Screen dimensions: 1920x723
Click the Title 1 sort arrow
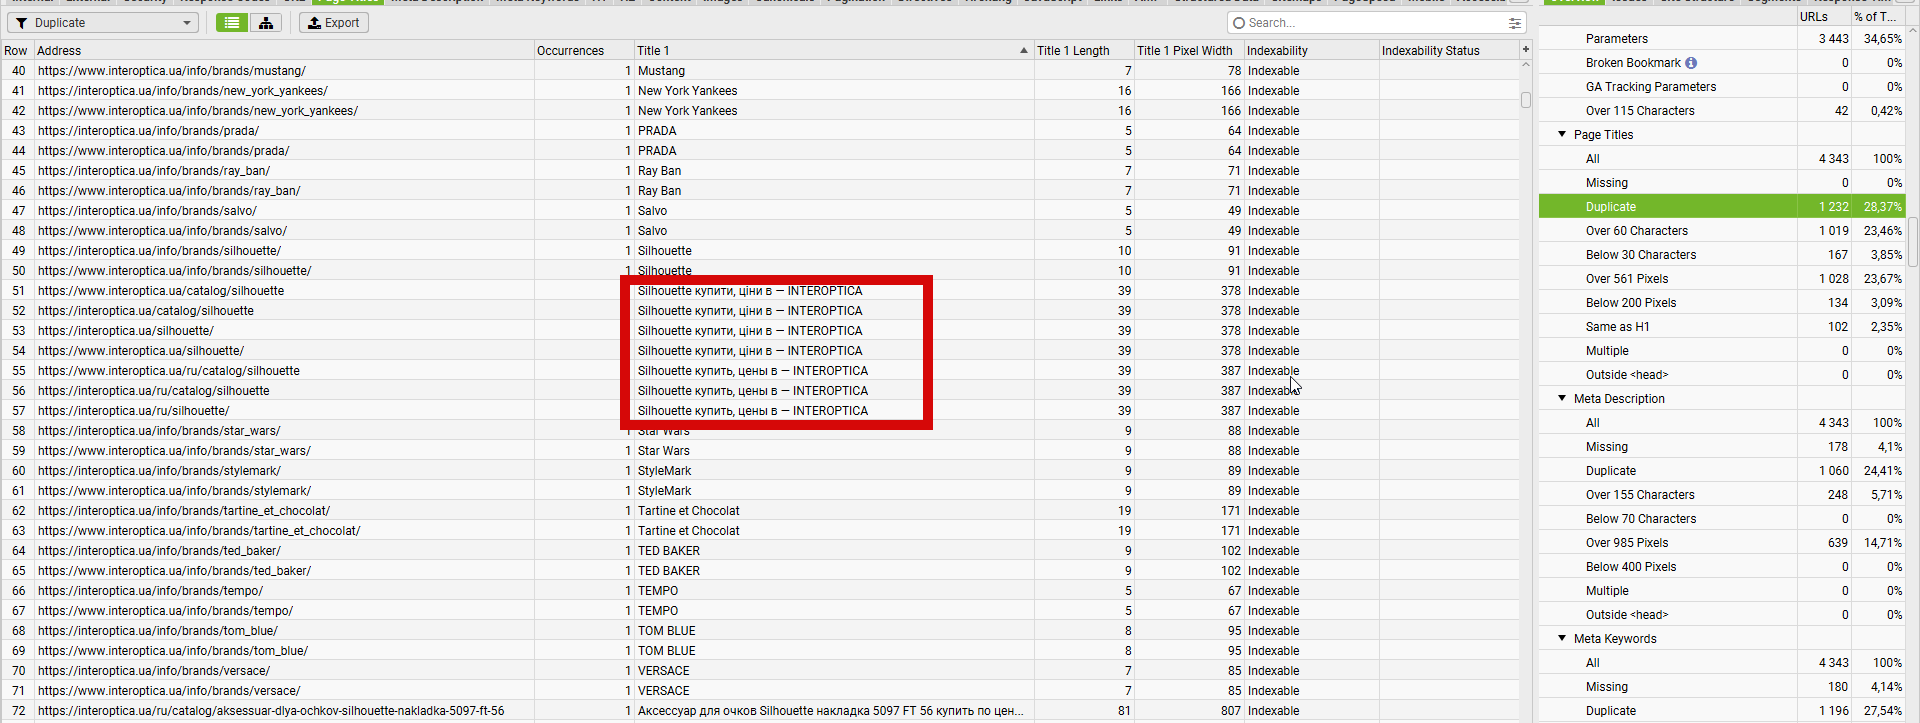(x=1023, y=50)
